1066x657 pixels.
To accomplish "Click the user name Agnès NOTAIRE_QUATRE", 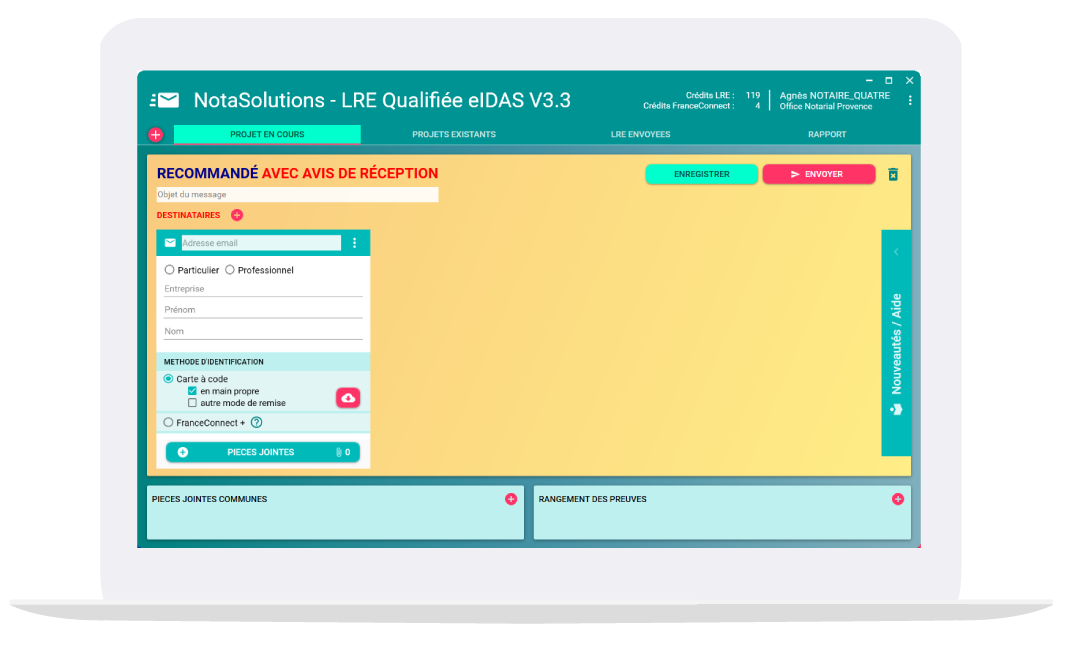I will click(834, 95).
